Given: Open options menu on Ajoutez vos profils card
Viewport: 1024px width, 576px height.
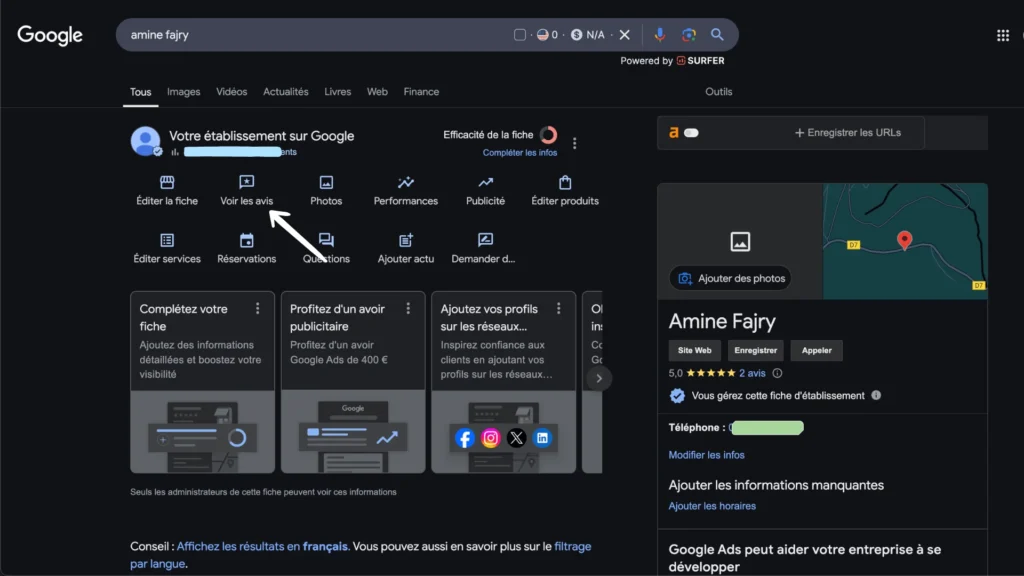Looking at the screenshot, I should [x=558, y=308].
